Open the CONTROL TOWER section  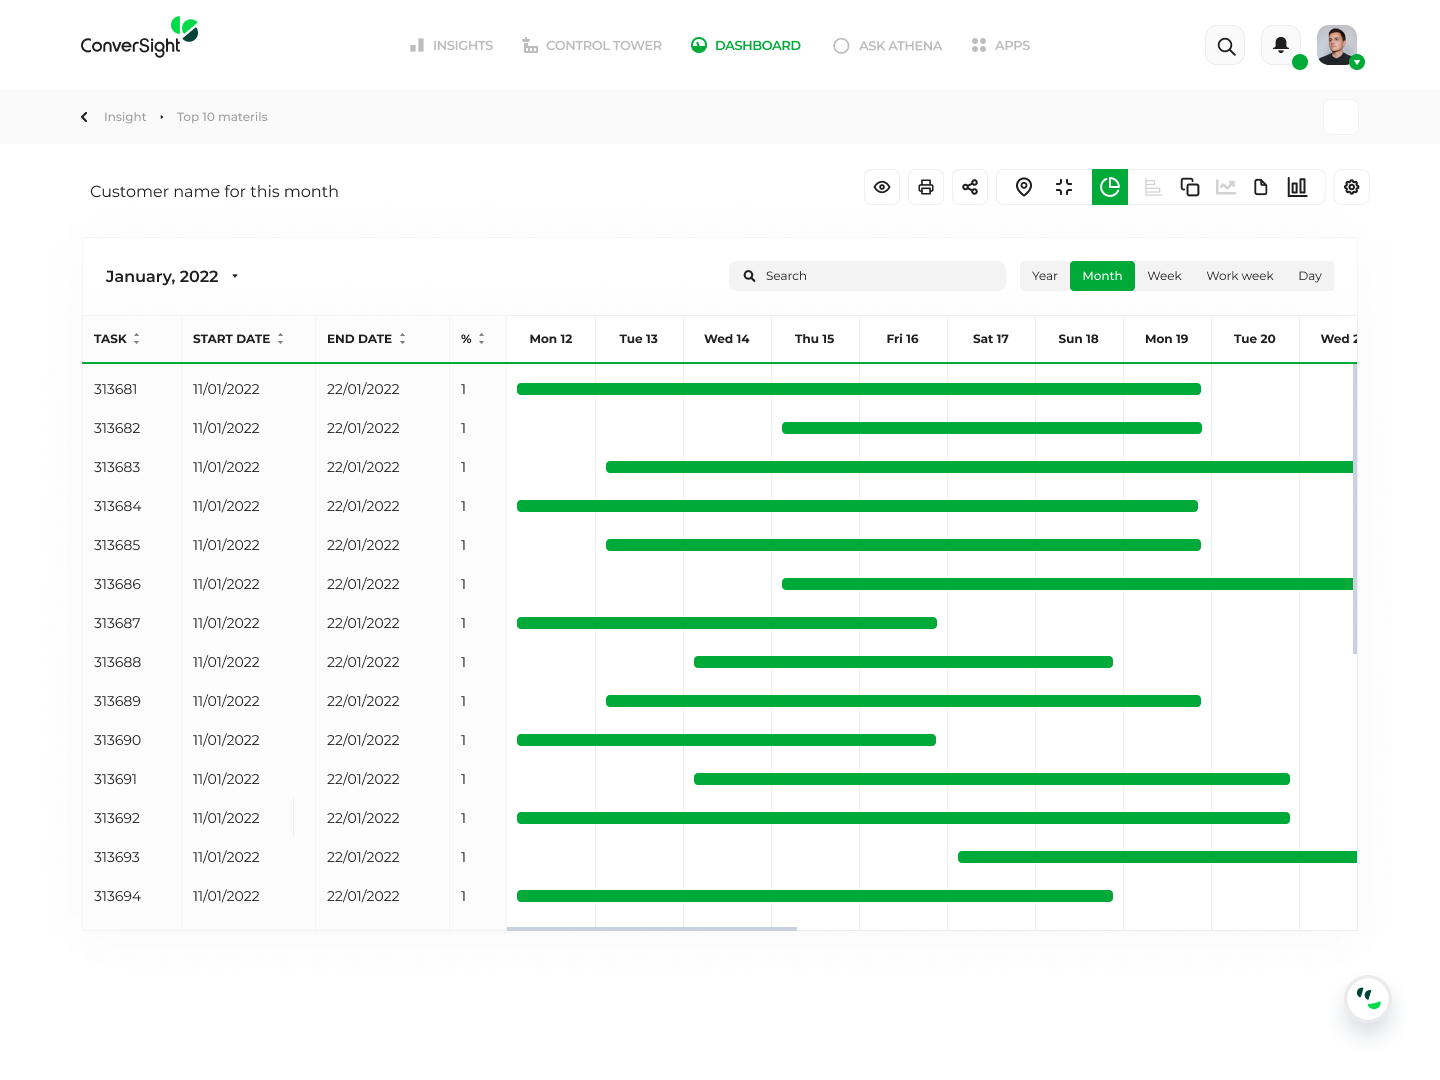(592, 45)
